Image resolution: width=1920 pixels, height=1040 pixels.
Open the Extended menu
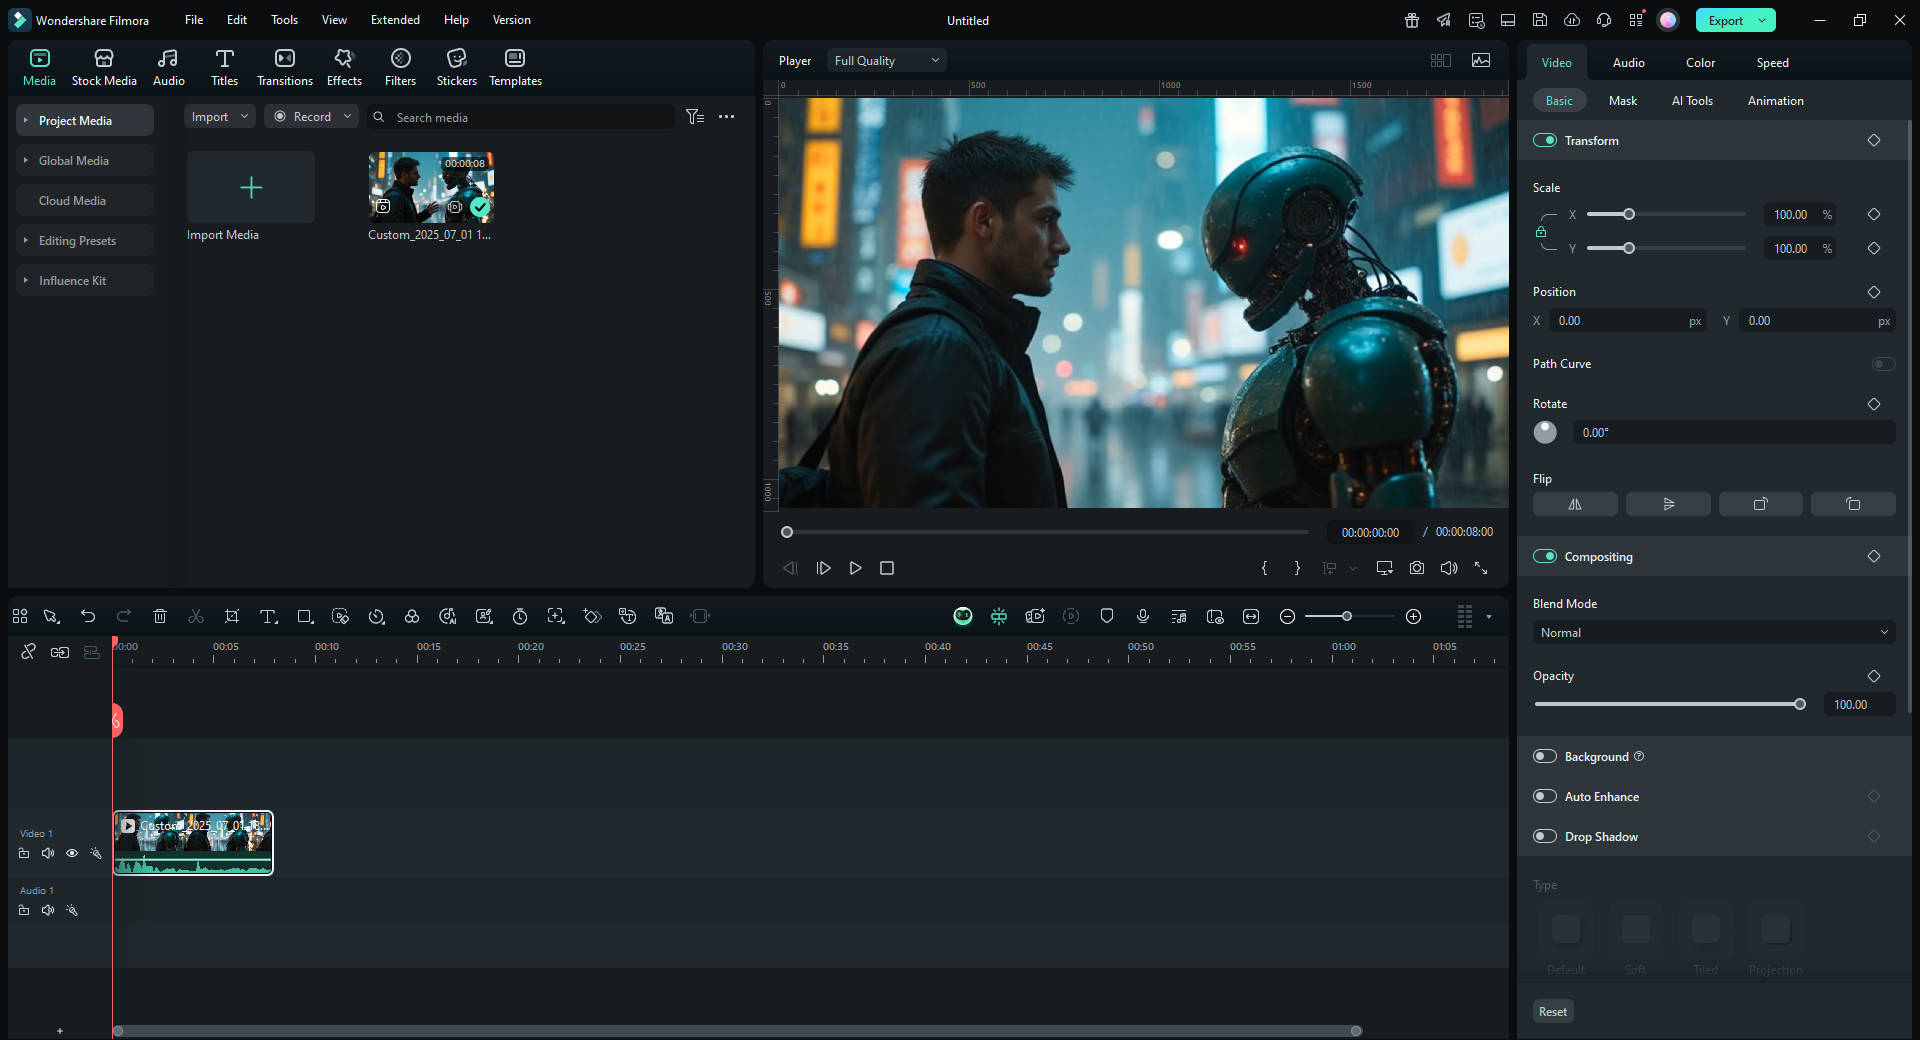point(395,20)
